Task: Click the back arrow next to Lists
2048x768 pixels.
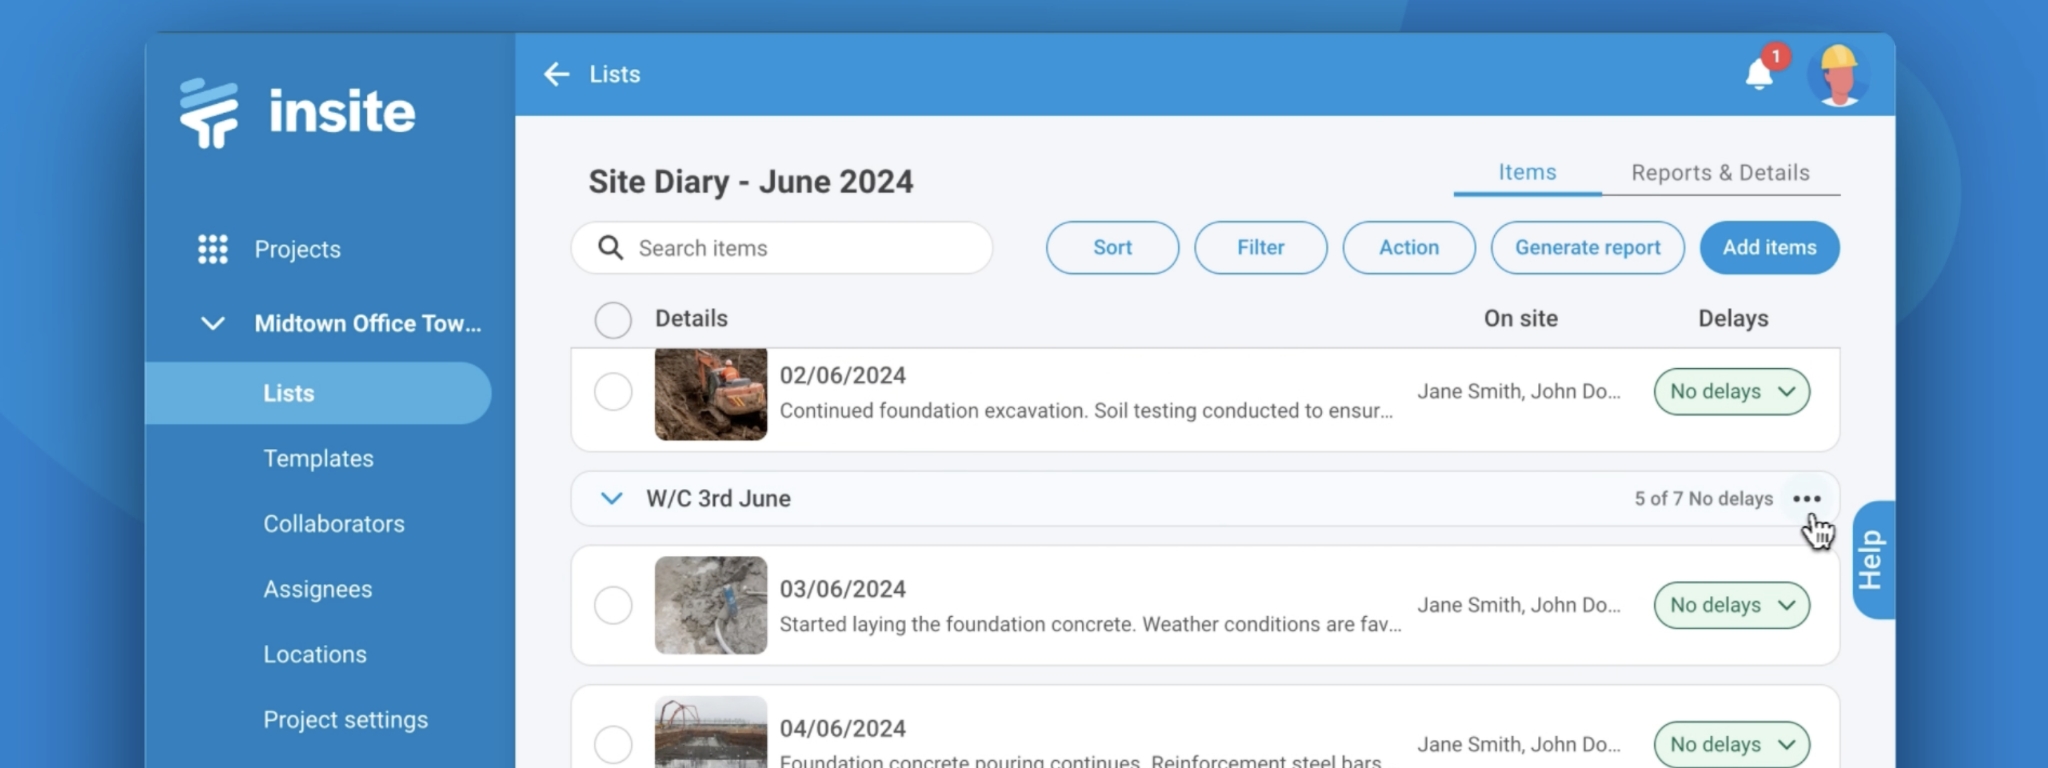Action: tap(556, 74)
